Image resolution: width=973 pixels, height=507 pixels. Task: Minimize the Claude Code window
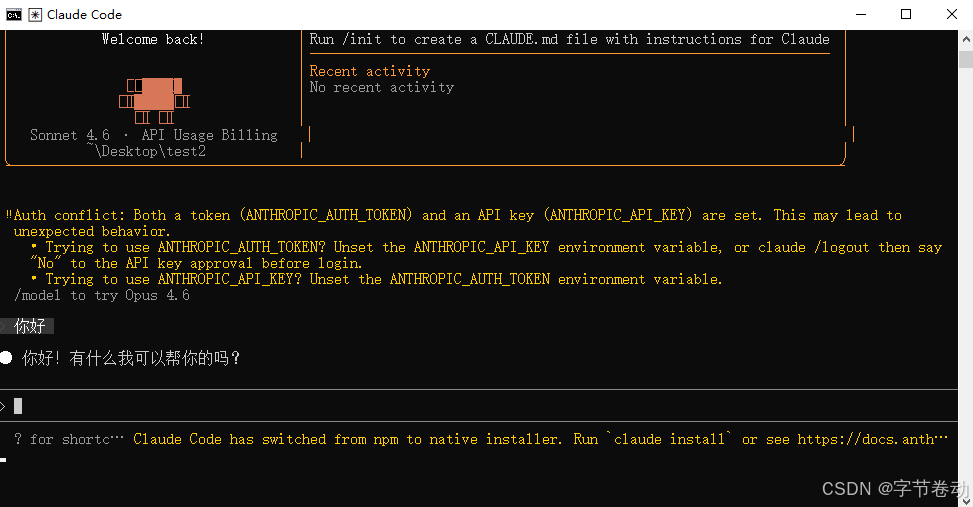(x=861, y=14)
